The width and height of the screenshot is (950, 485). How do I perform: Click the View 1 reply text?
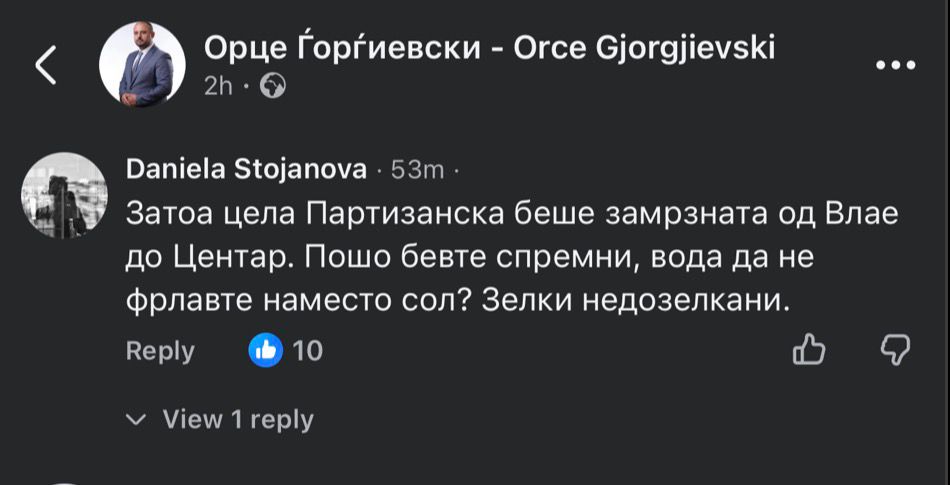click(238, 420)
